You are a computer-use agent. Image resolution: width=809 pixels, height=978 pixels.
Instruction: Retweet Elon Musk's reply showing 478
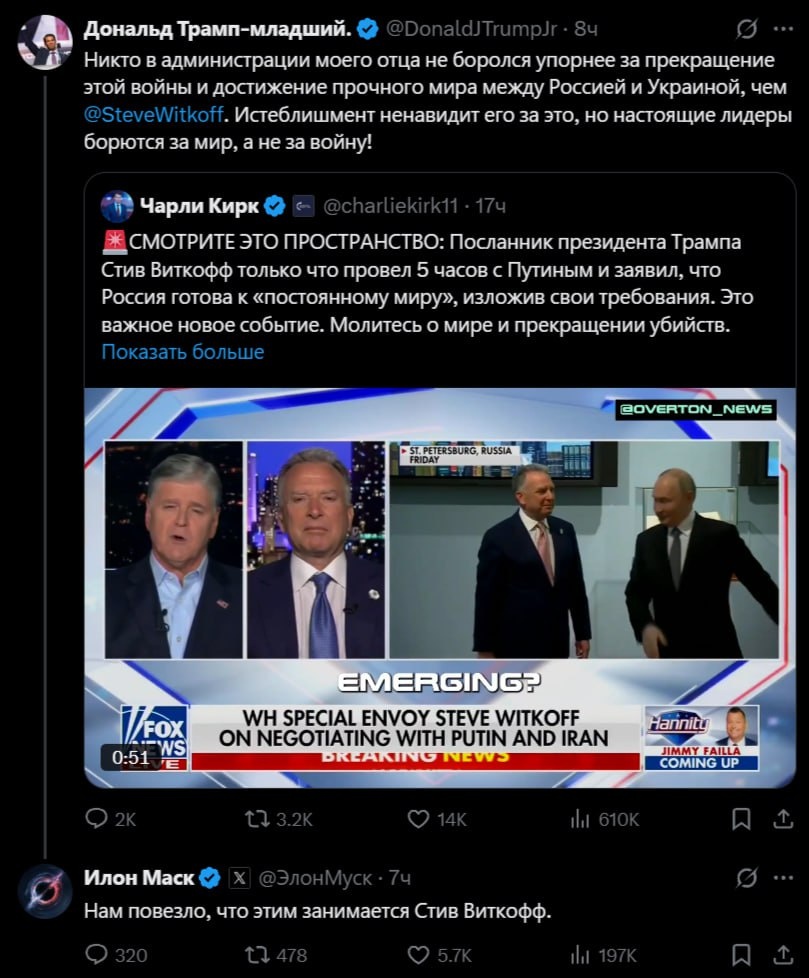[256, 954]
